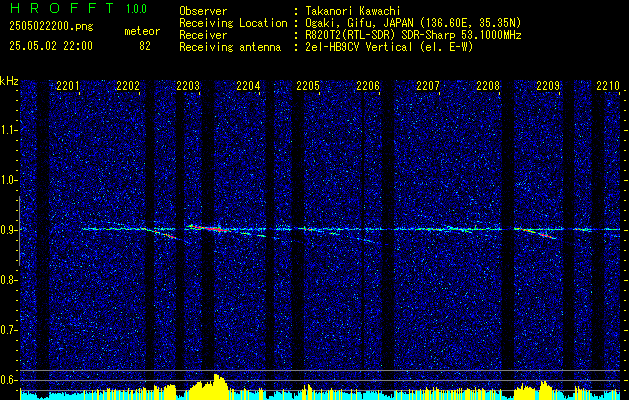Click the 2204 time marker
The image size is (629, 400).
248,85
